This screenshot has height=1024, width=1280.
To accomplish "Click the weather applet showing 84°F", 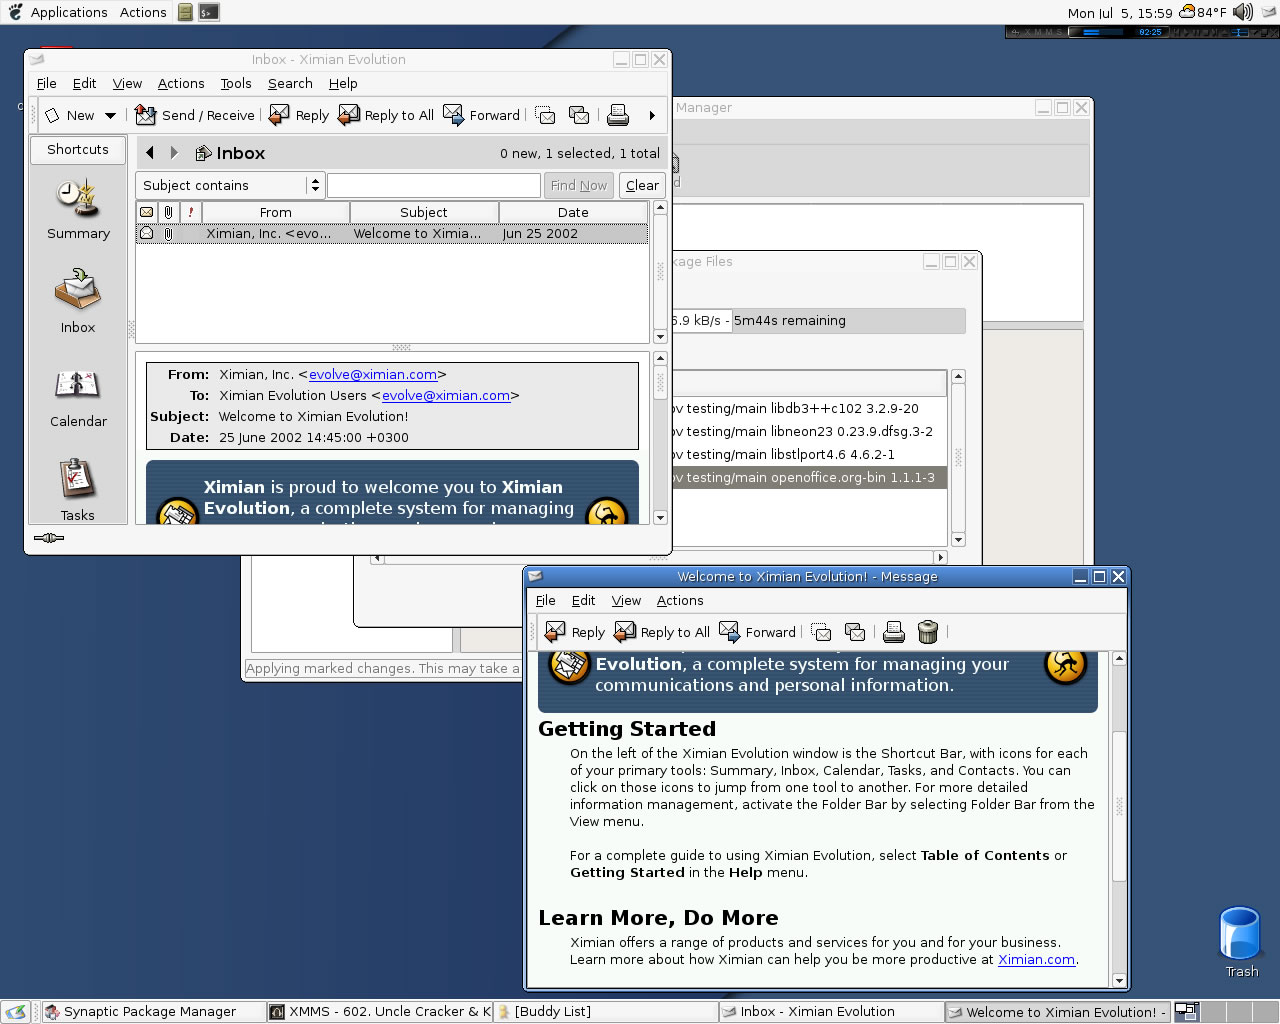I will [1202, 12].
